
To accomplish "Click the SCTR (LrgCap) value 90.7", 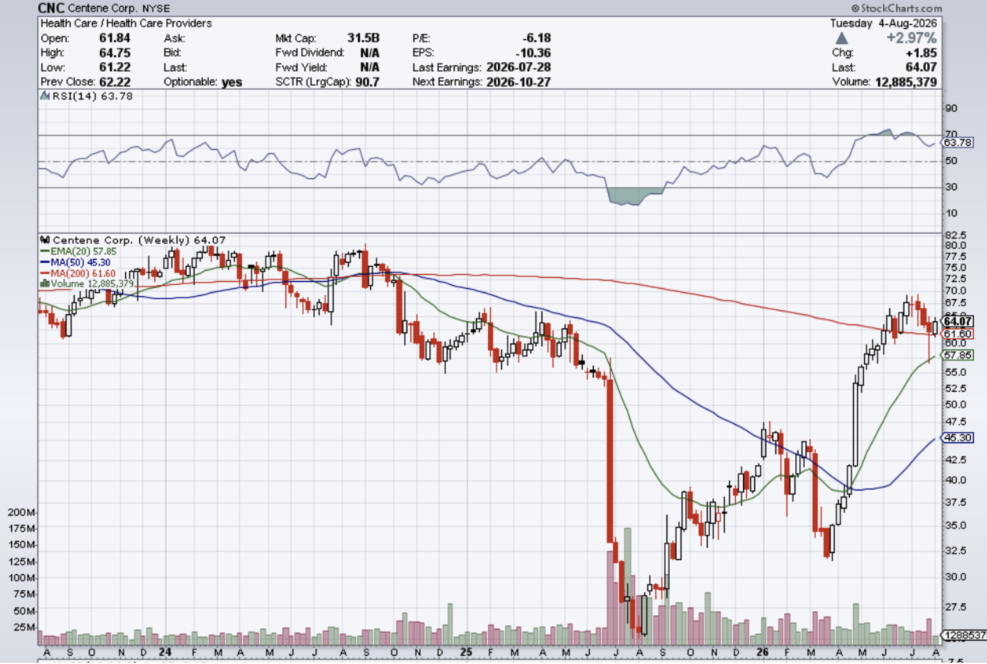I will click(x=366, y=82).
